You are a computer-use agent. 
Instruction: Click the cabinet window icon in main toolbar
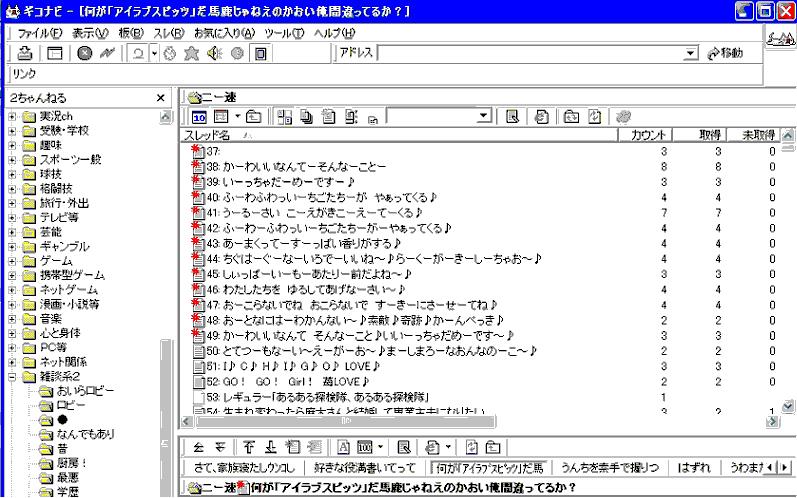54,53
